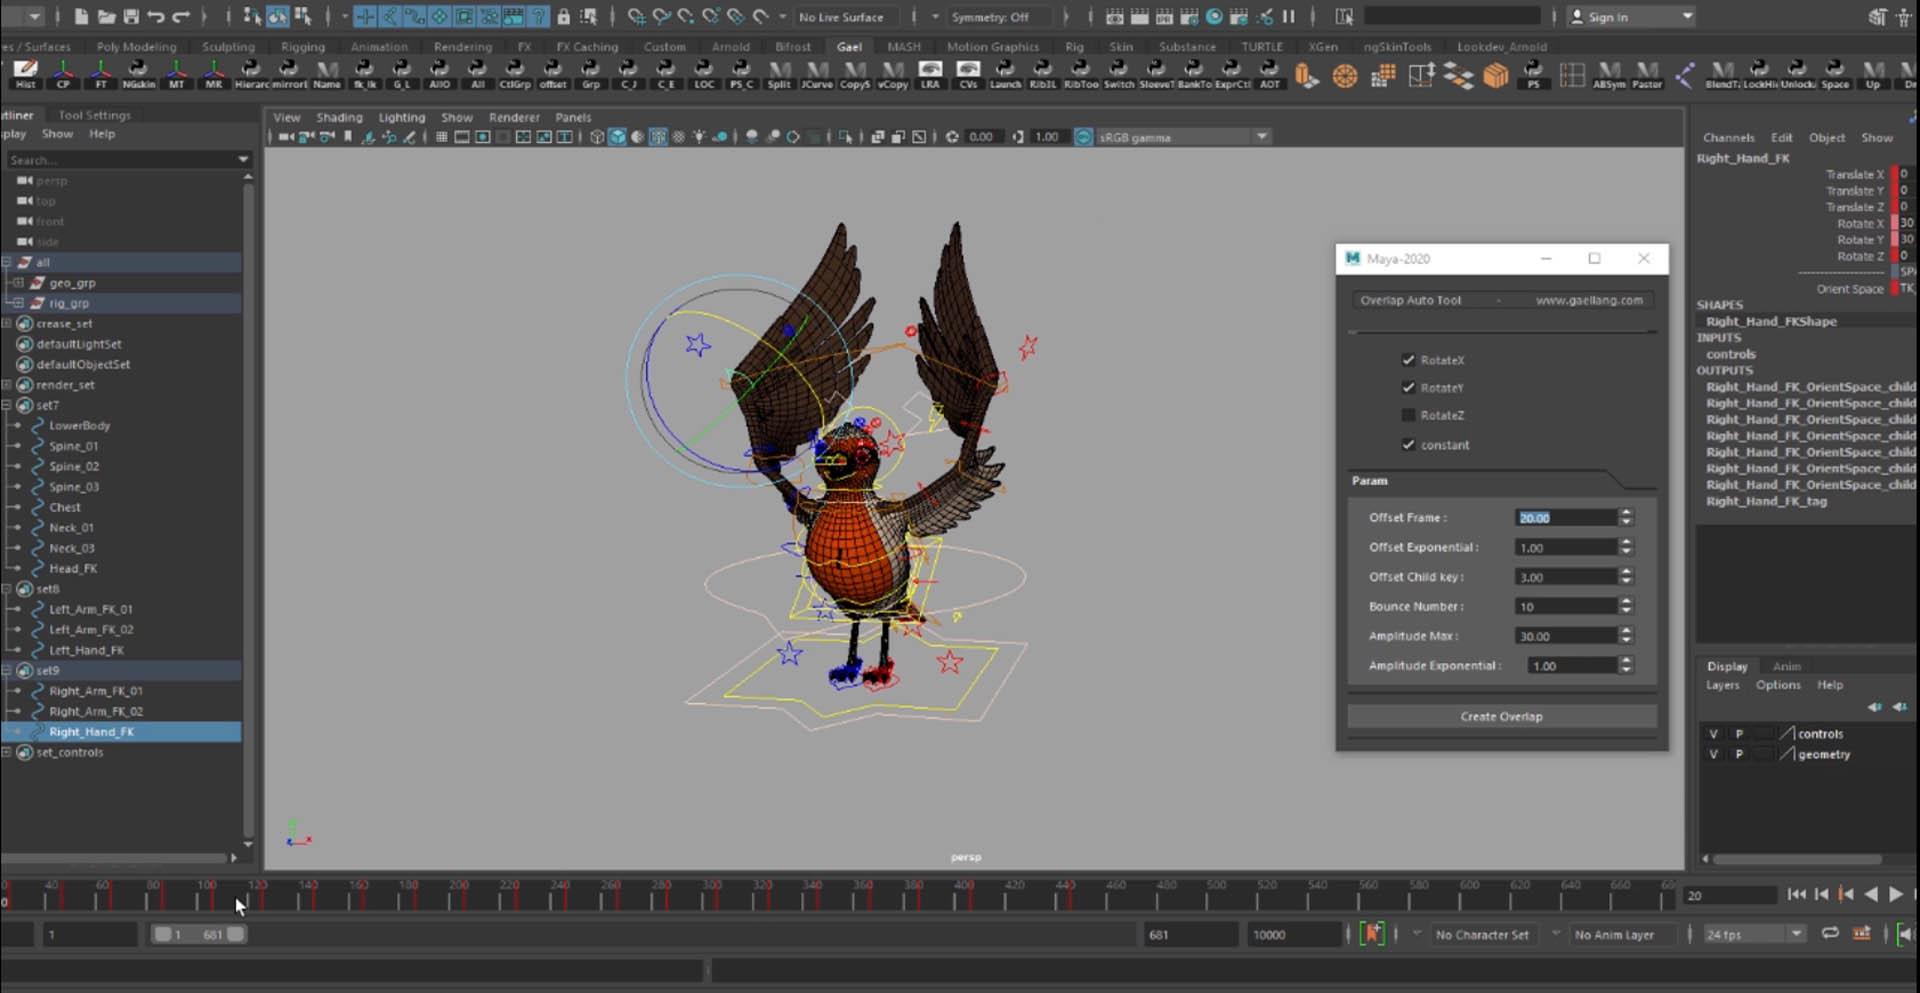Click the JCurve shelf button
The height and width of the screenshot is (993, 1920).
tap(817, 74)
